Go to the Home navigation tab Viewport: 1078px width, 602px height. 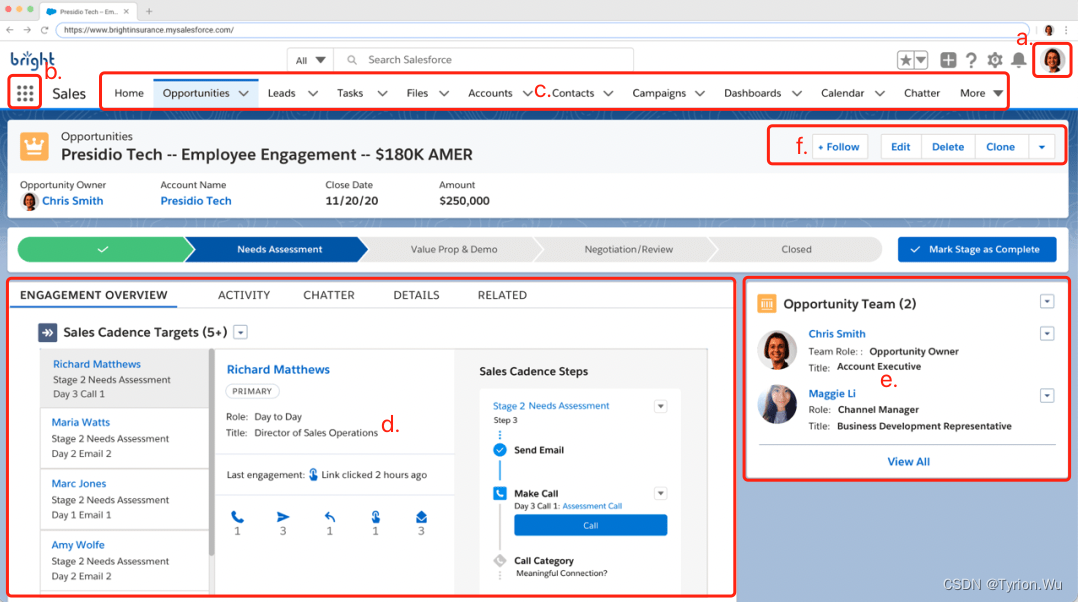tap(129, 93)
